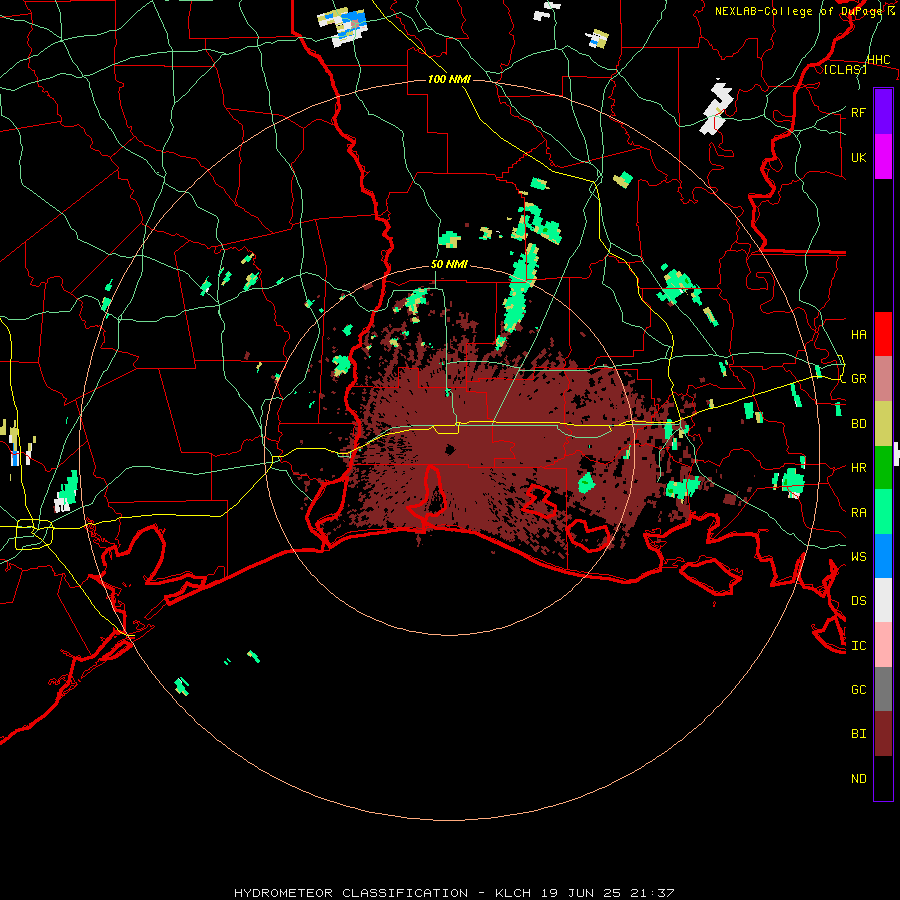This screenshot has width=900, height=900.
Task: Click the IC legend label
Action: click(x=858, y=646)
